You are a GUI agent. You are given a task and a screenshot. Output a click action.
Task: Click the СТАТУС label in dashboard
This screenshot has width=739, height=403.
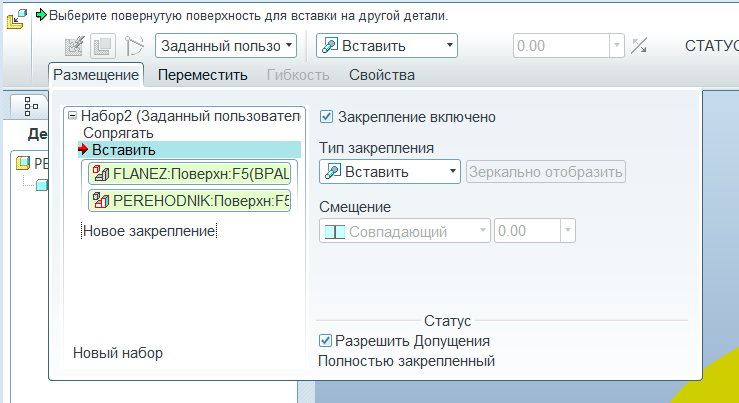point(711,46)
